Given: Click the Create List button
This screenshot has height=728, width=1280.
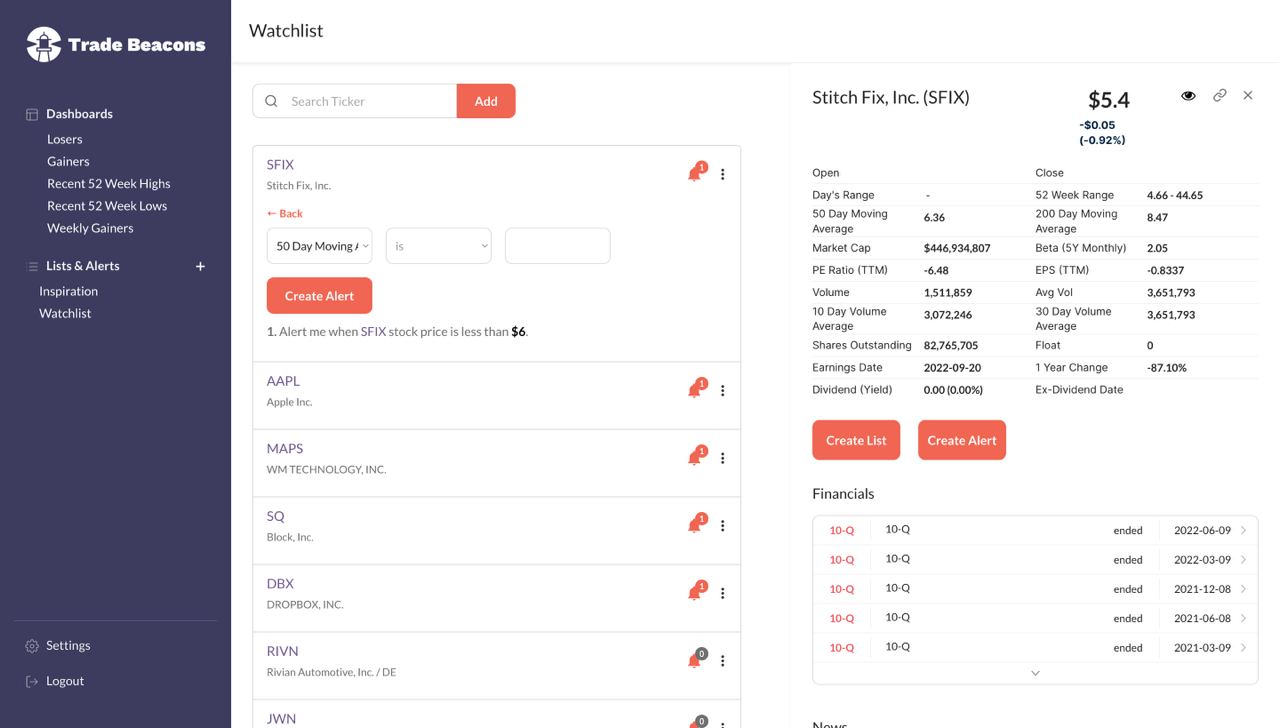Looking at the screenshot, I should (856, 440).
